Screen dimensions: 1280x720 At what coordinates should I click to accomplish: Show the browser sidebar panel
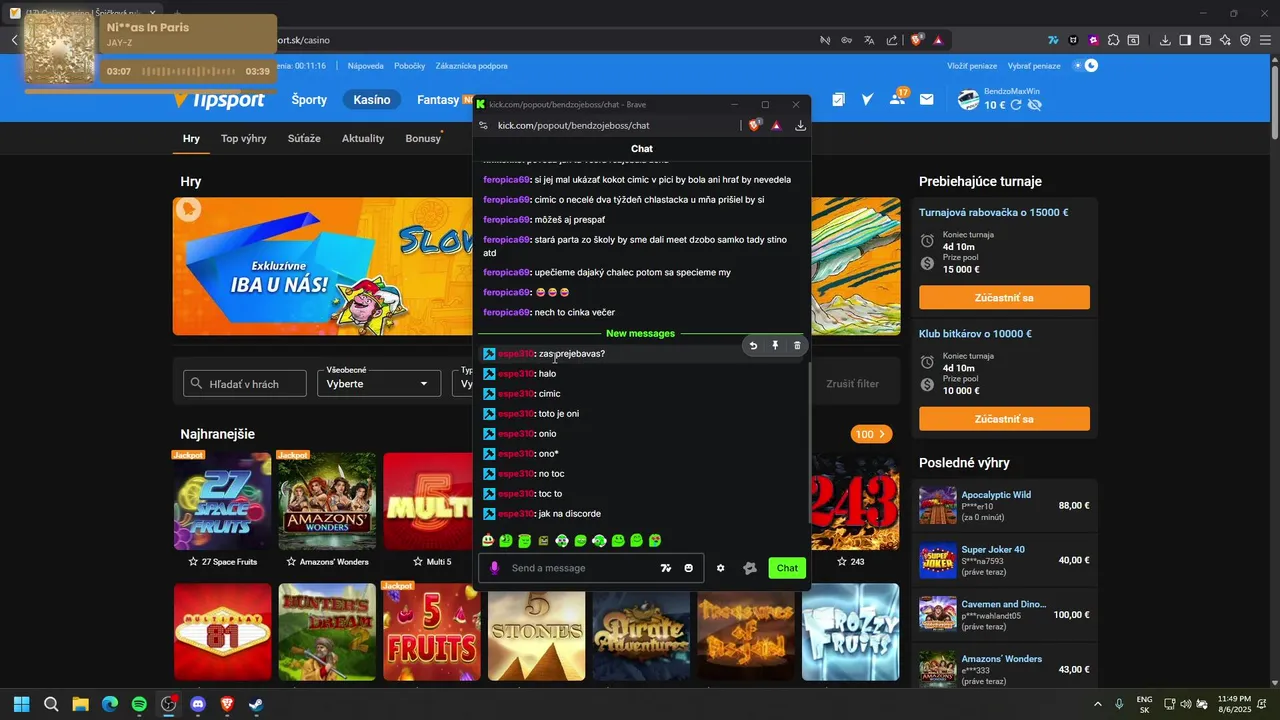tap(1185, 40)
